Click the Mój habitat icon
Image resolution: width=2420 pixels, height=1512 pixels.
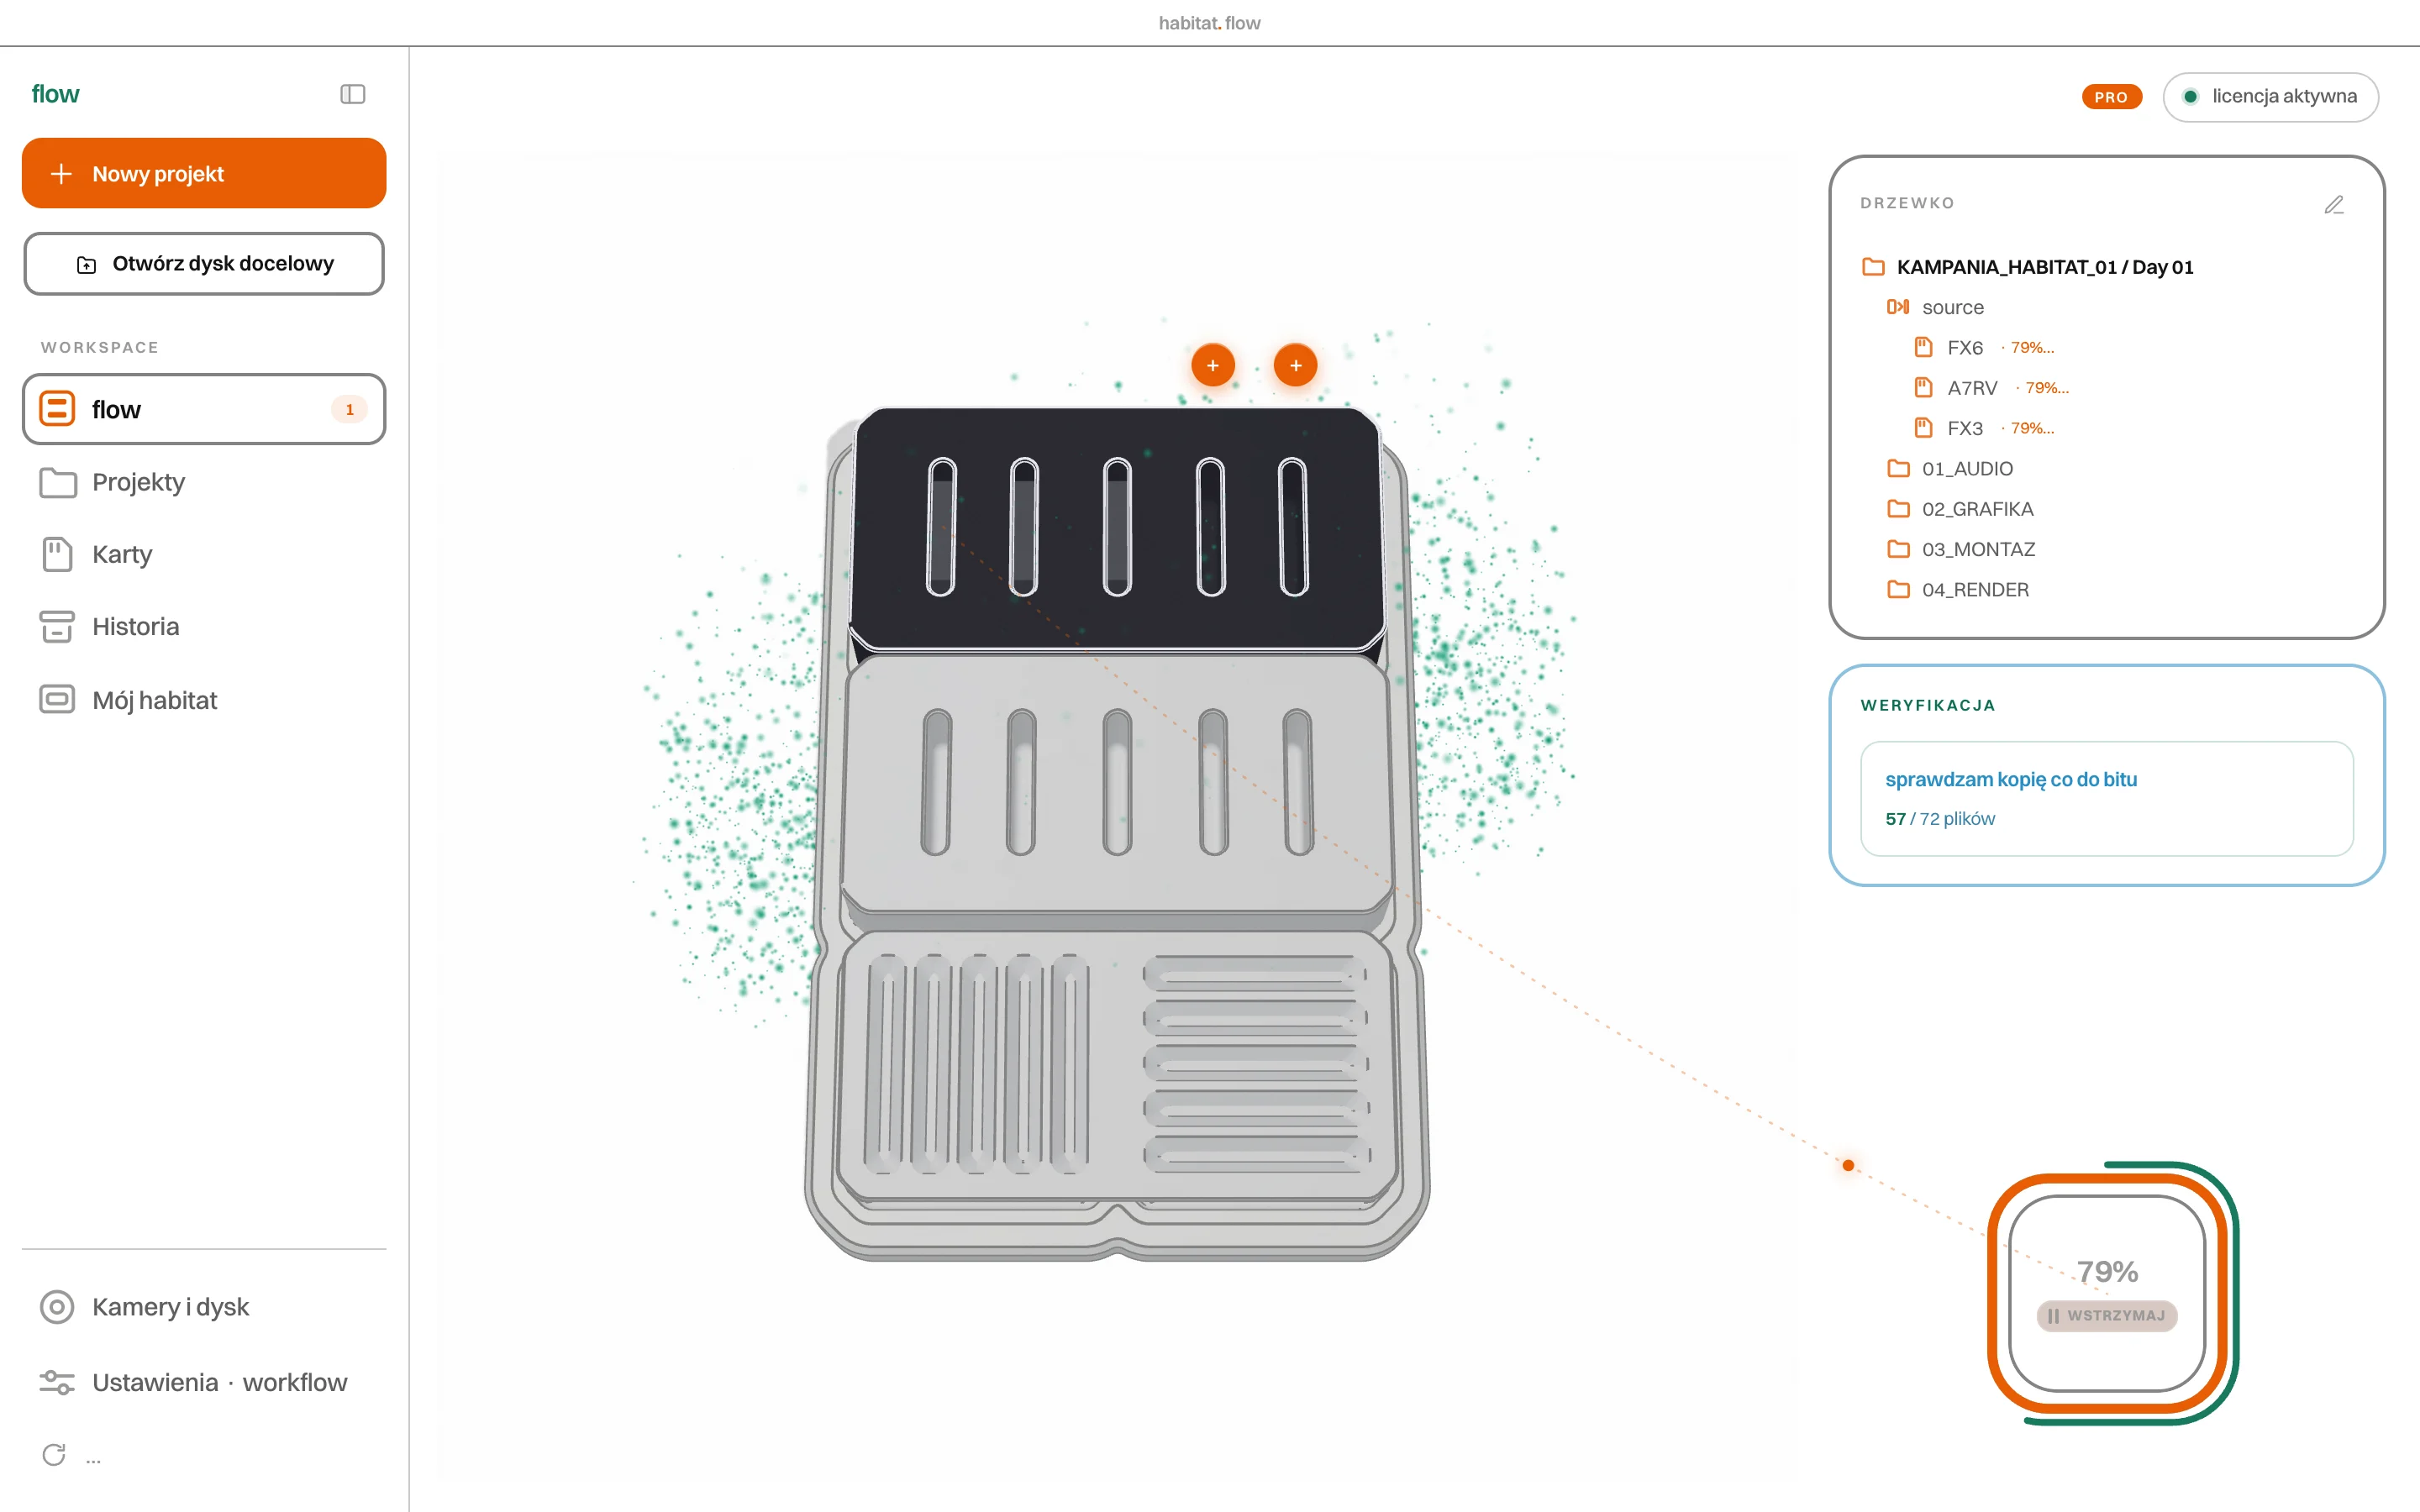[58, 699]
